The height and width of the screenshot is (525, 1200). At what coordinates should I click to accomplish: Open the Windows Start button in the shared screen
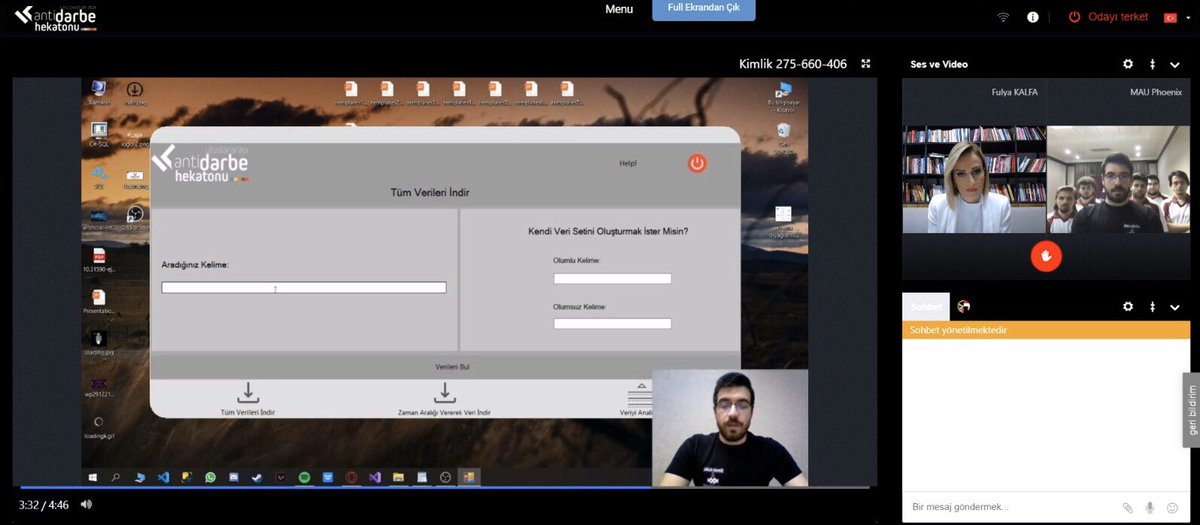93,478
